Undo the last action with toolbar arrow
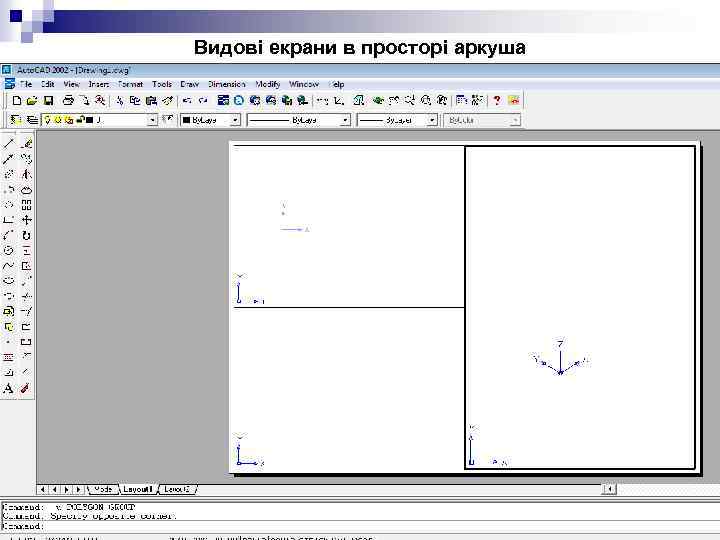The image size is (720, 540). point(187,100)
